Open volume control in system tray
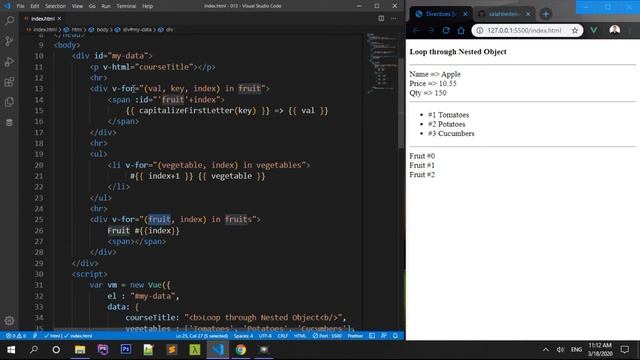640x360 pixels. pyautogui.click(x=560, y=350)
